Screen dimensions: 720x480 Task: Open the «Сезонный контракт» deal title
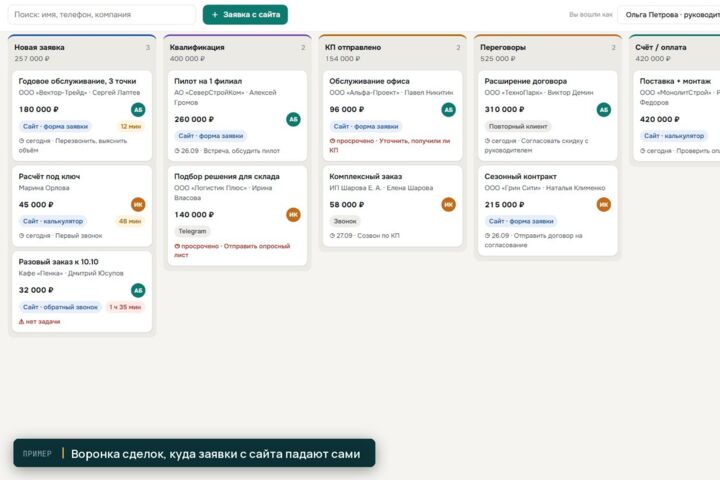tap(520, 176)
